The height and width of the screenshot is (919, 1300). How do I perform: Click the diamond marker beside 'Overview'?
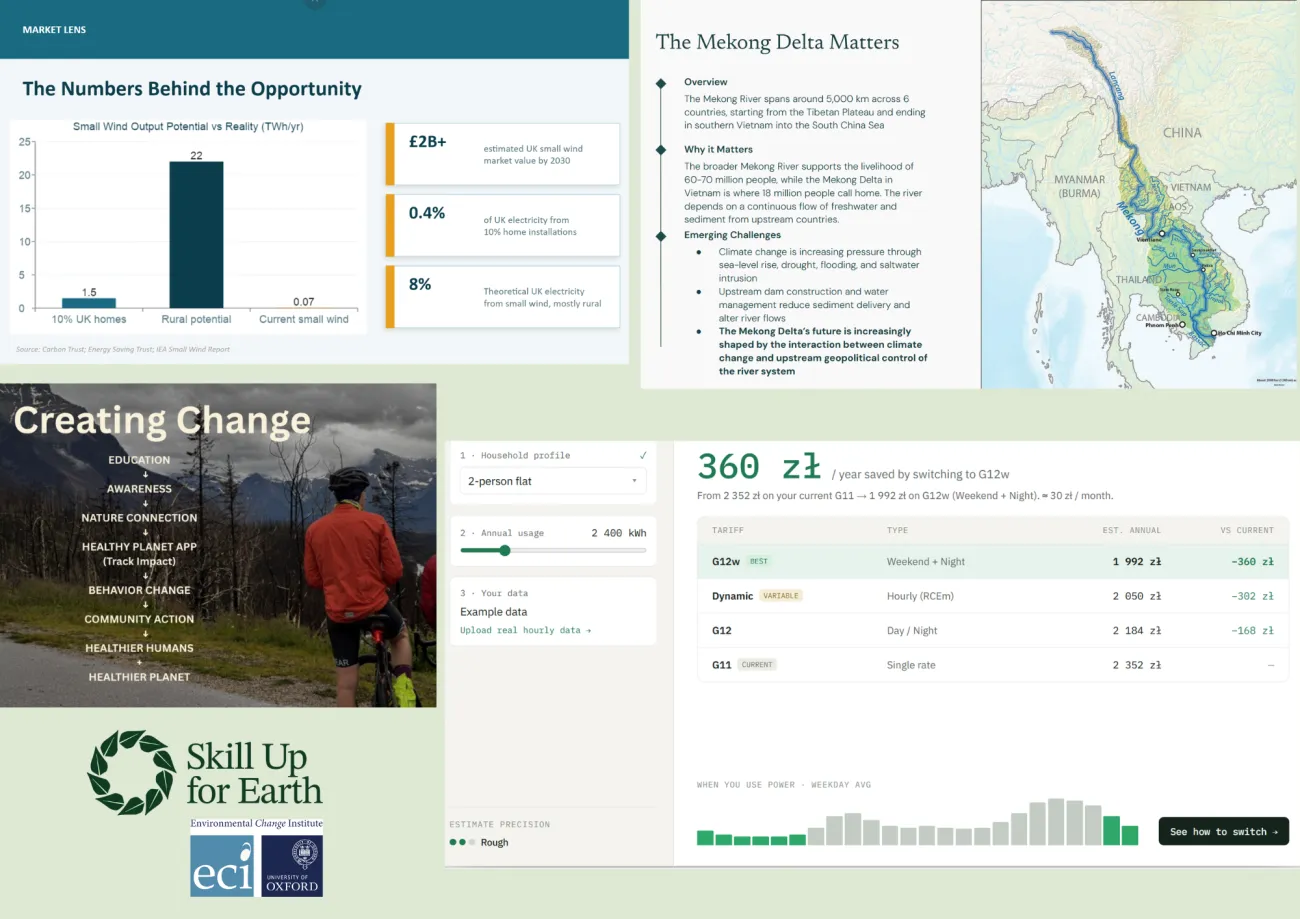coord(660,82)
